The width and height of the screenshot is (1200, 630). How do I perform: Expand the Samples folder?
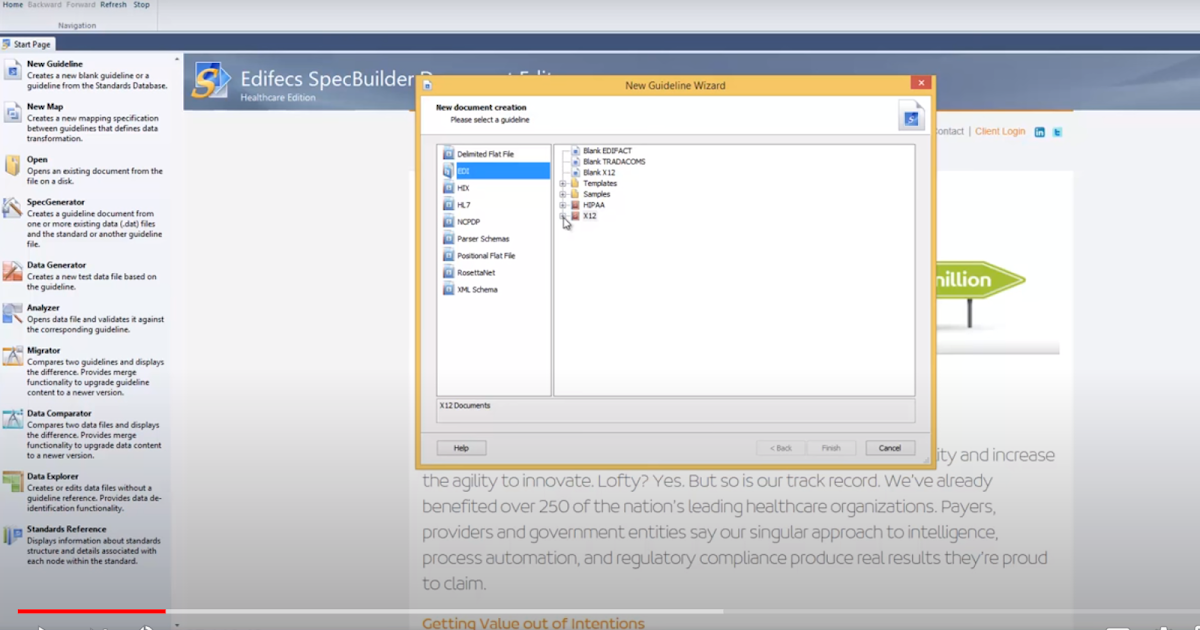tap(564, 194)
